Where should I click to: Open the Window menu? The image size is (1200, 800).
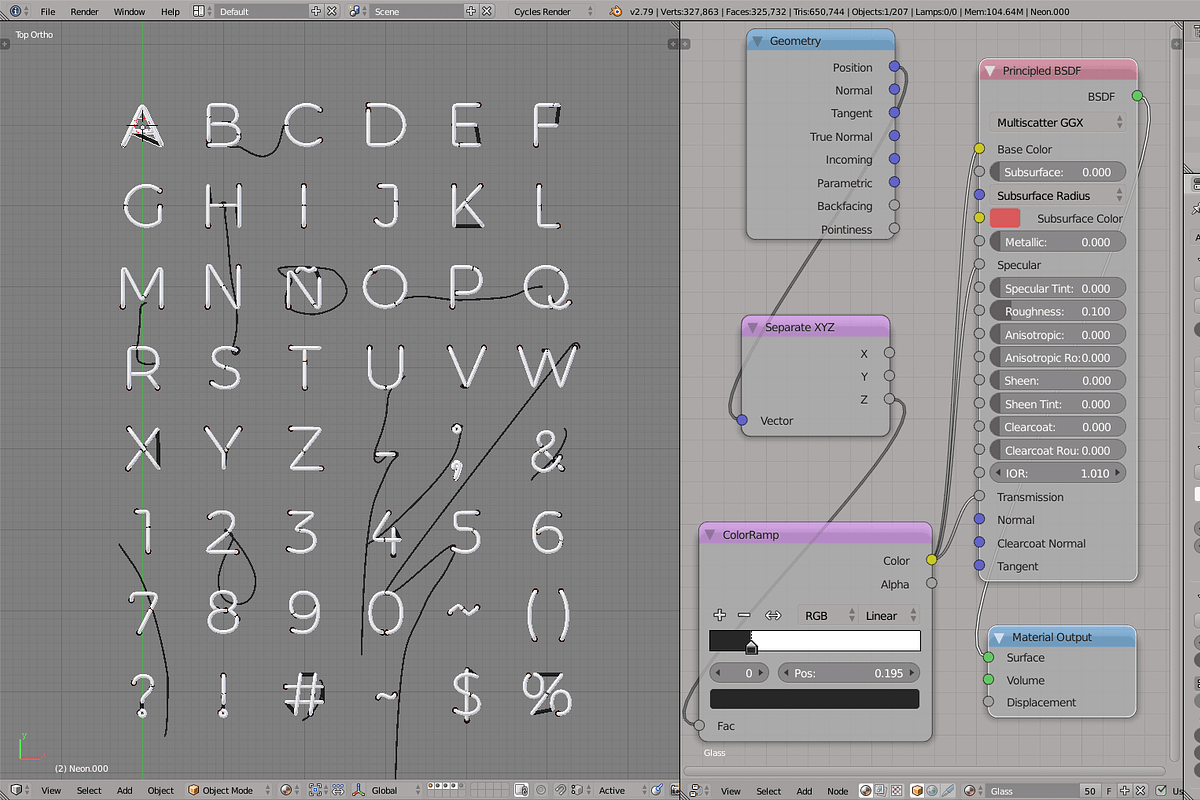129,11
